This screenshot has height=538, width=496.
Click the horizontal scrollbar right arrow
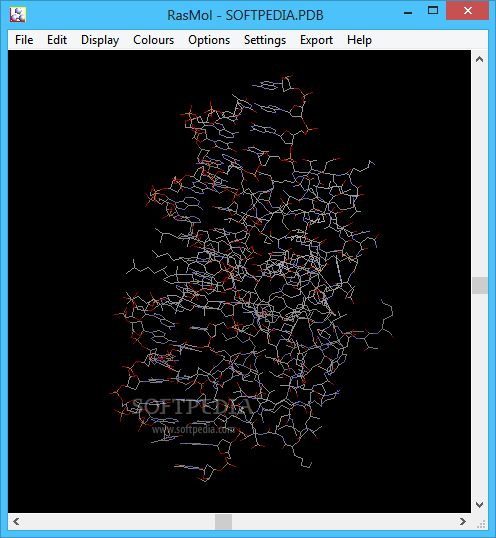[x=463, y=522]
